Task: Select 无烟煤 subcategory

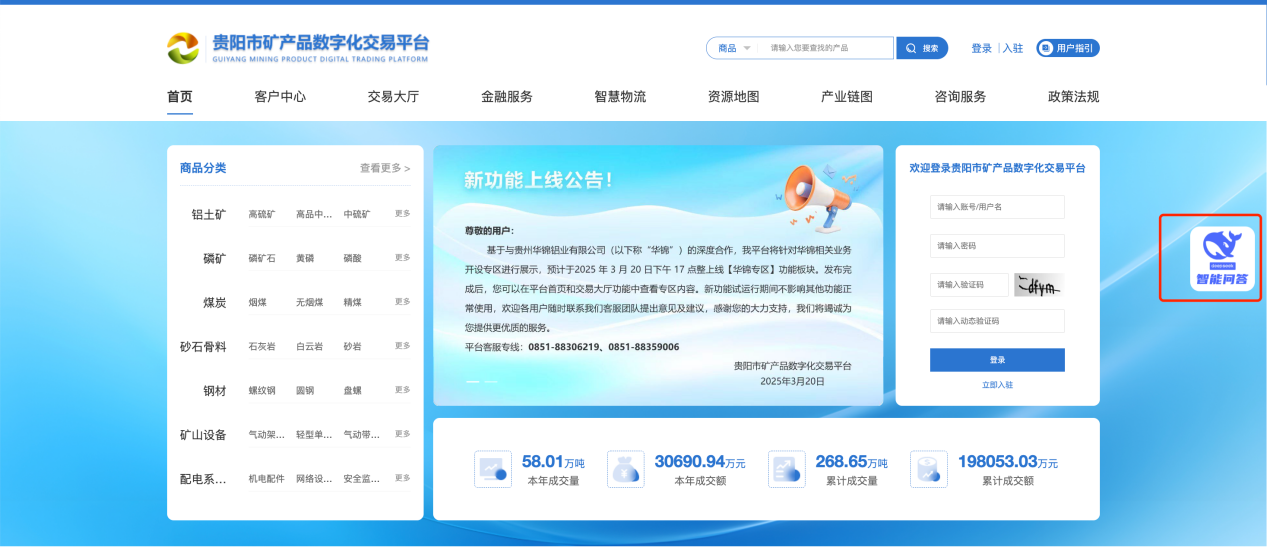Action: (310, 302)
